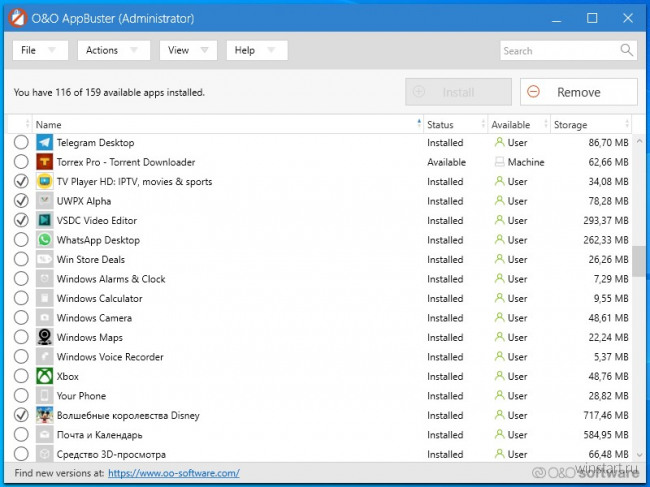Viewport: 650px width, 487px height.
Task: Click the Available column sort arrows
Action: pyautogui.click(x=546, y=124)
